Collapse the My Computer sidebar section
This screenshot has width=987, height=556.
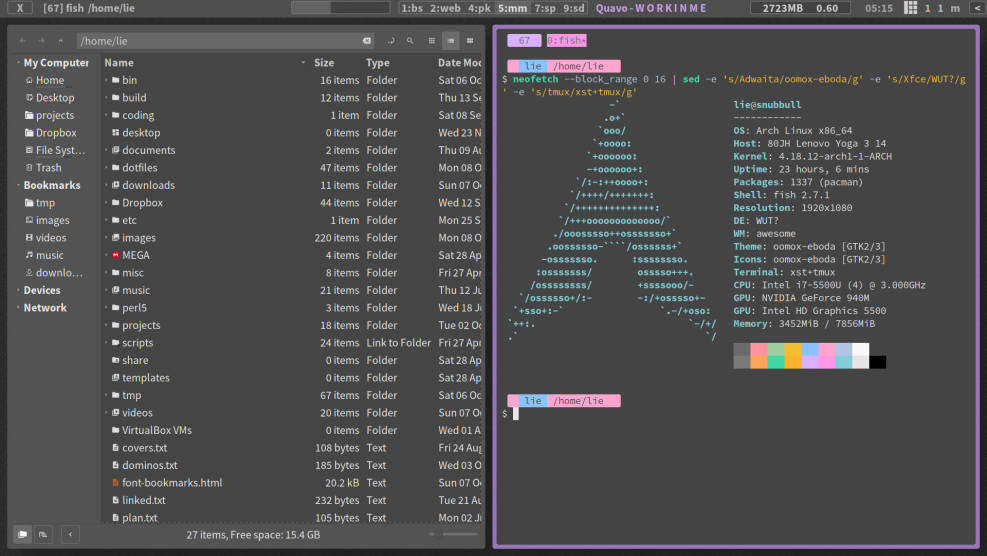[x=18, y=63]
